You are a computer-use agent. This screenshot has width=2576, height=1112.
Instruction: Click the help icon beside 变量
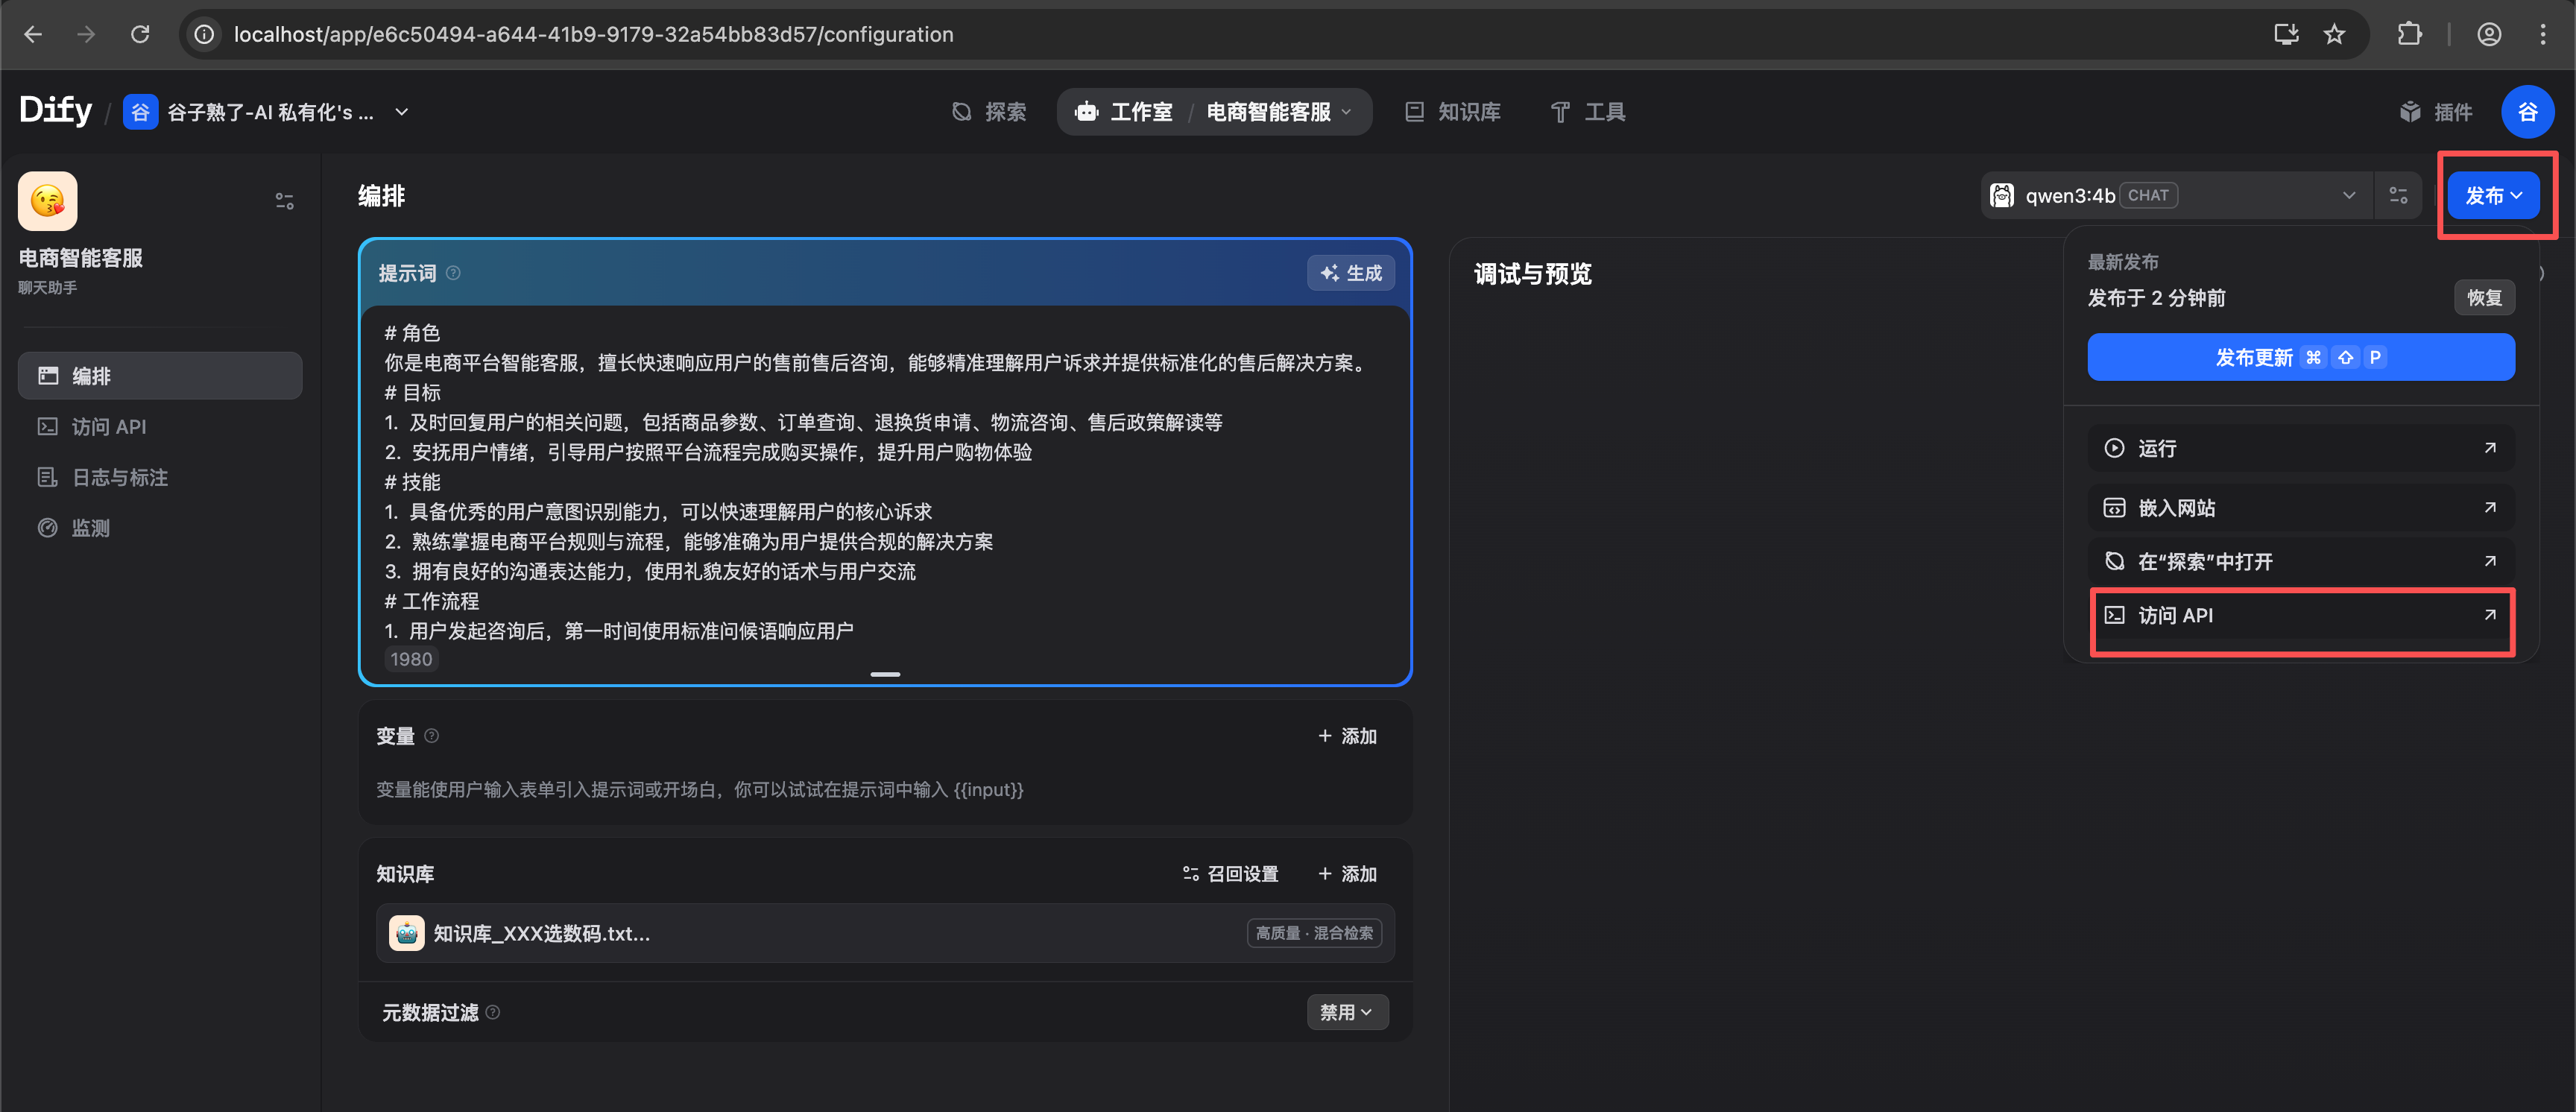[432, 735]
